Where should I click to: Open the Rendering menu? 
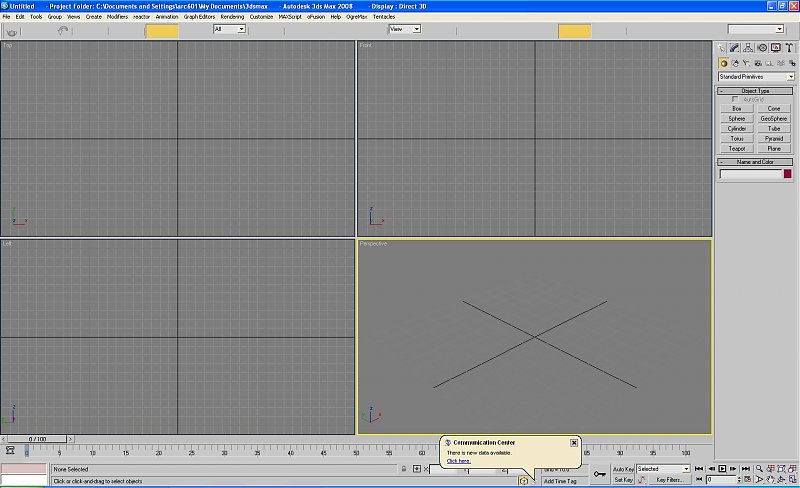232,17
